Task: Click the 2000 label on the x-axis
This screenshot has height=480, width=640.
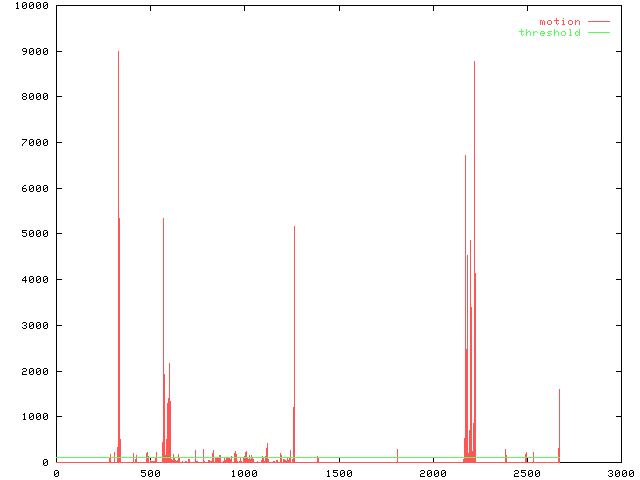Action: (432, 473)
